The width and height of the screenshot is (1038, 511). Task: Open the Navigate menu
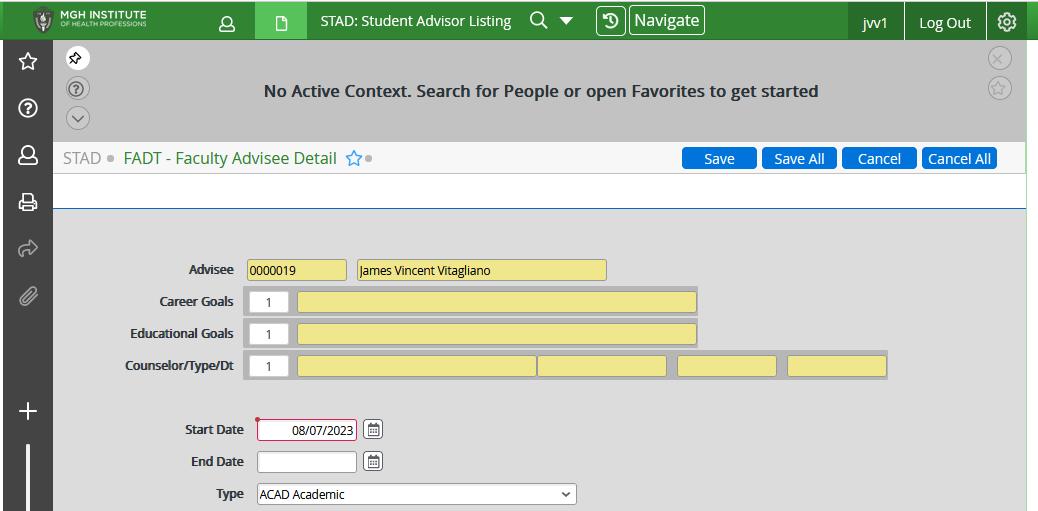tap(667, 21)
